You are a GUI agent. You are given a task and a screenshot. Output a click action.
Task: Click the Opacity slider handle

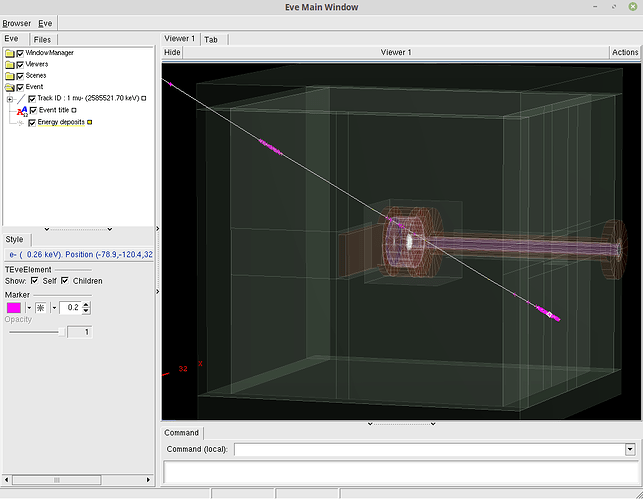tap(62, 332)
